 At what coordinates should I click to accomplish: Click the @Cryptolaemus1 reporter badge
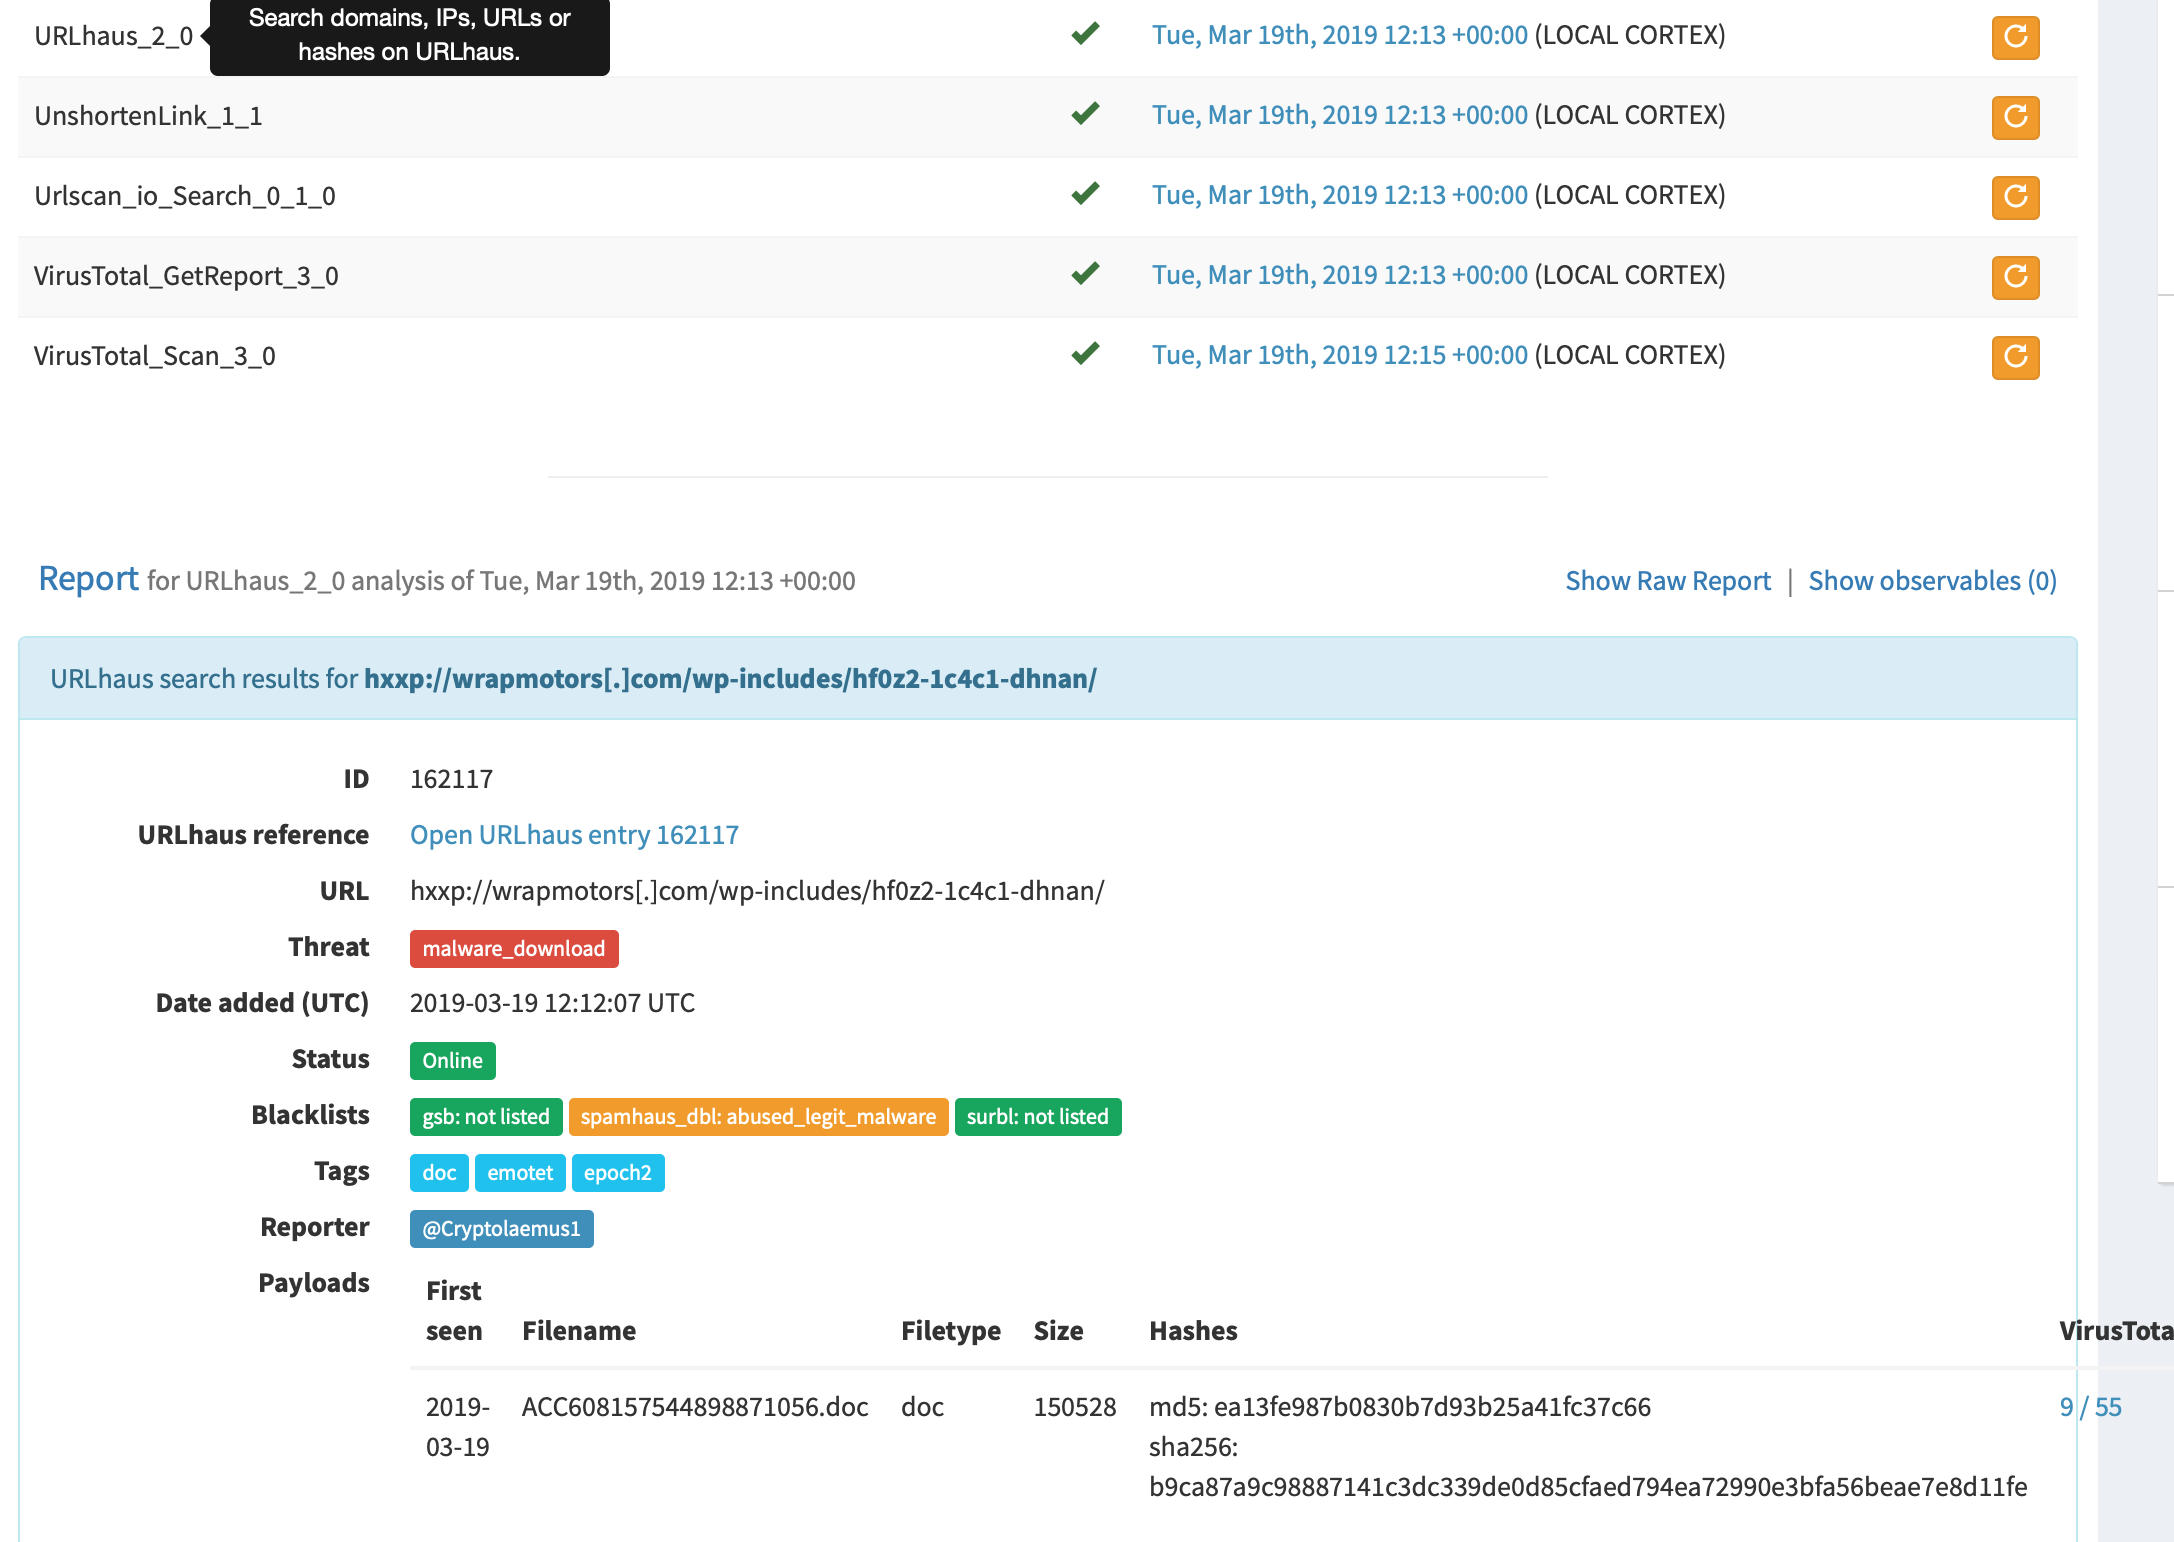[501, 1229]
